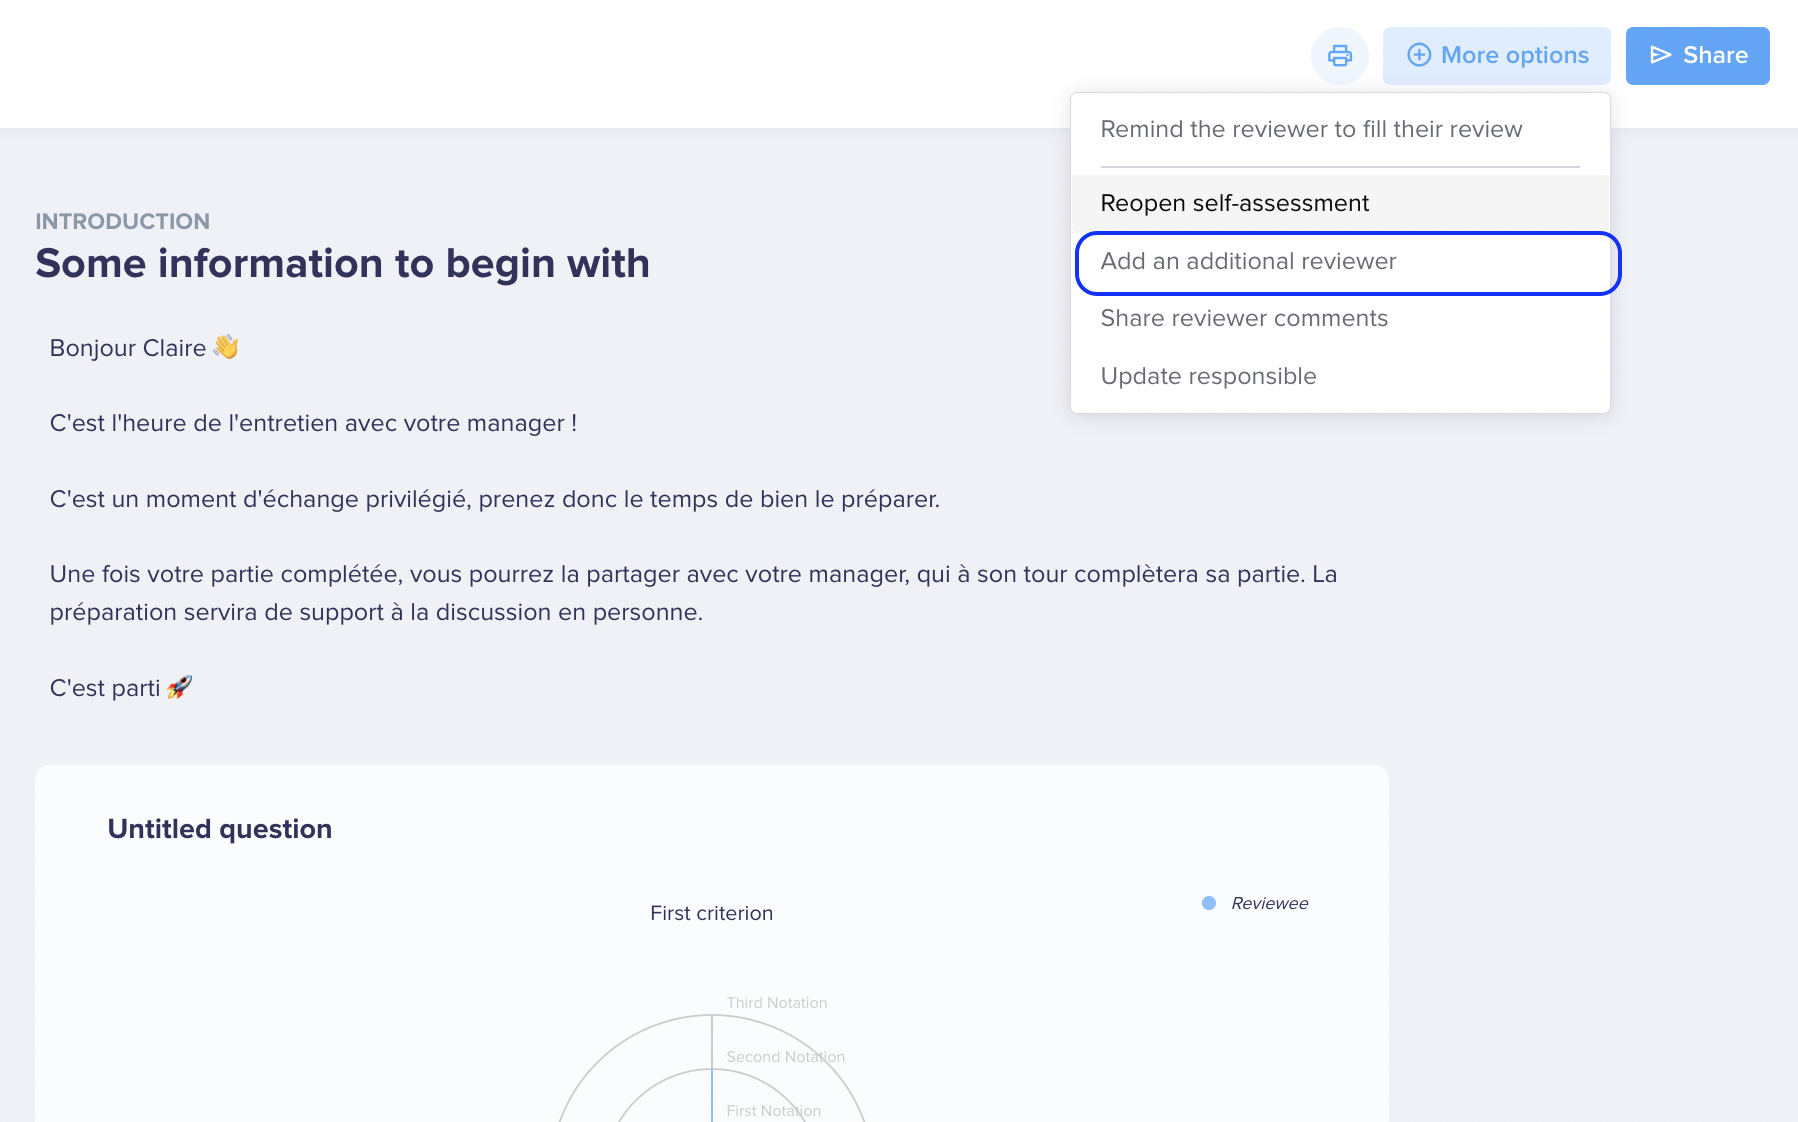This screenshot has height=1122, width=1798.
Task: Click the Second Notation axis label
Action: pos(785,1057)
